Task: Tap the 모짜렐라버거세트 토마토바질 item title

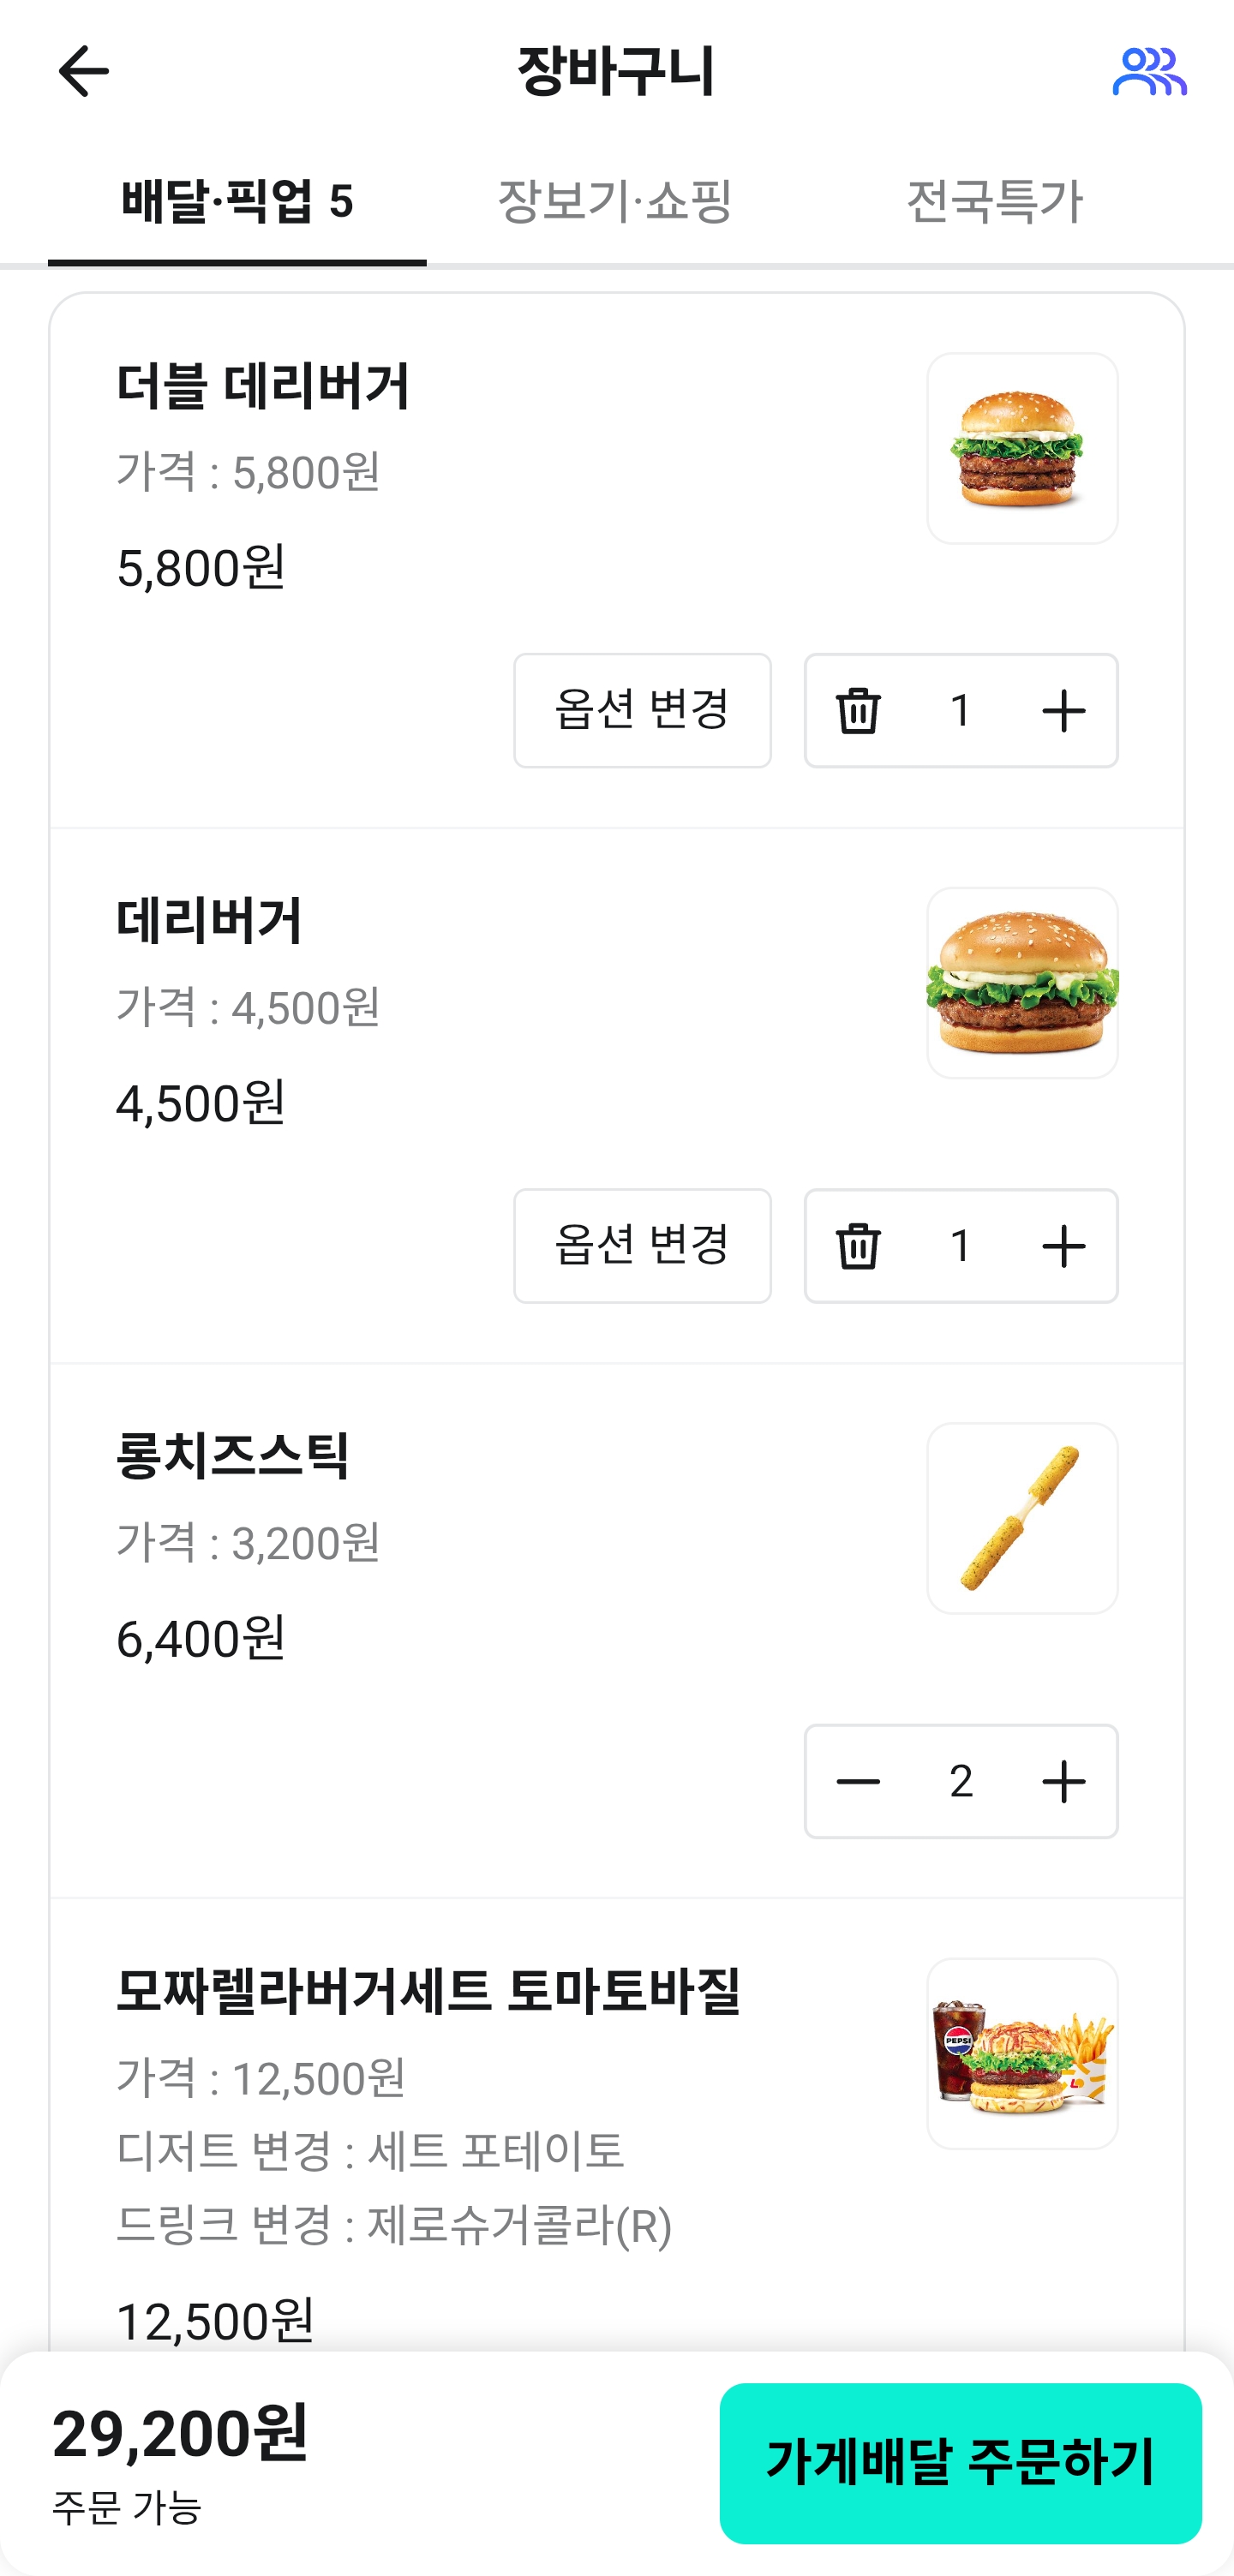Action: 428,1990
